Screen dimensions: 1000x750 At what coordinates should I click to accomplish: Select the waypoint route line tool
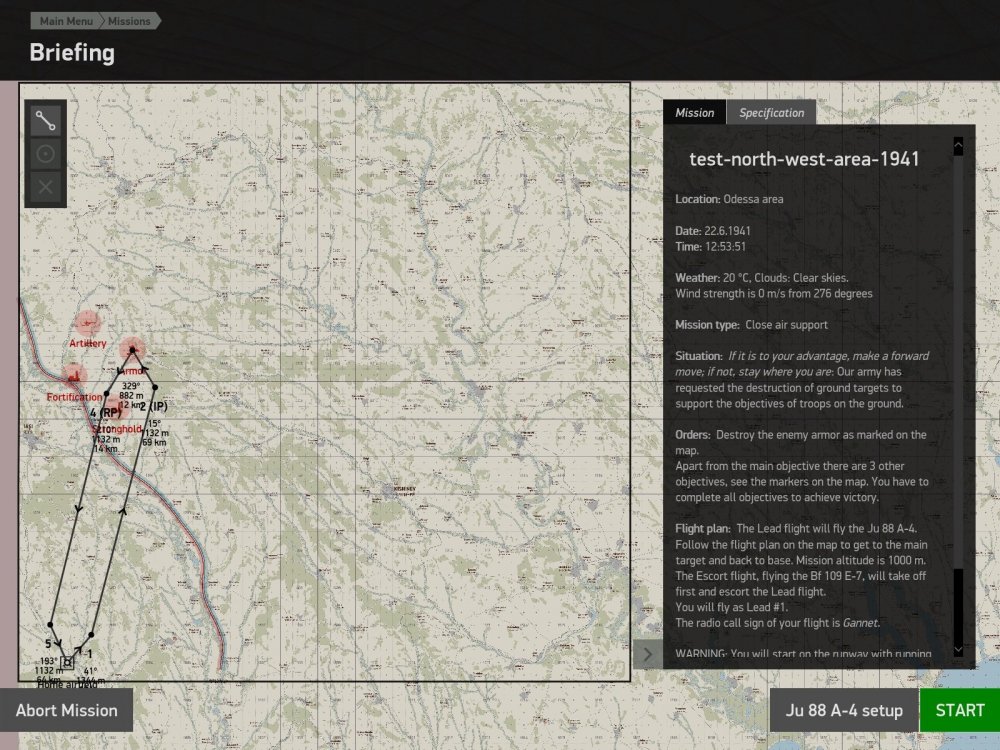46,122
